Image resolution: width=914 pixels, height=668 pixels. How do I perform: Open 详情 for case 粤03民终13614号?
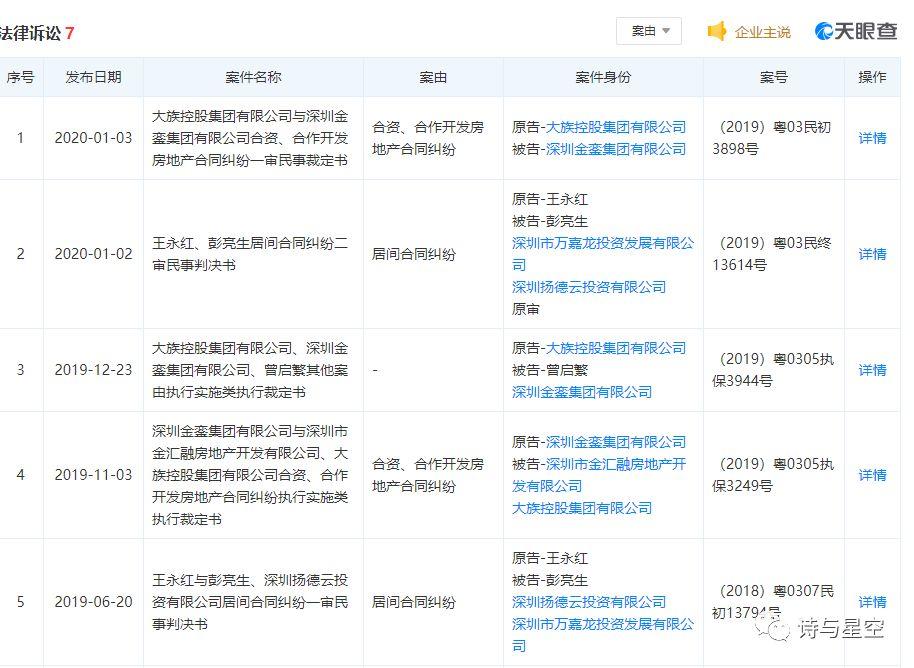(x=872, y=254)
